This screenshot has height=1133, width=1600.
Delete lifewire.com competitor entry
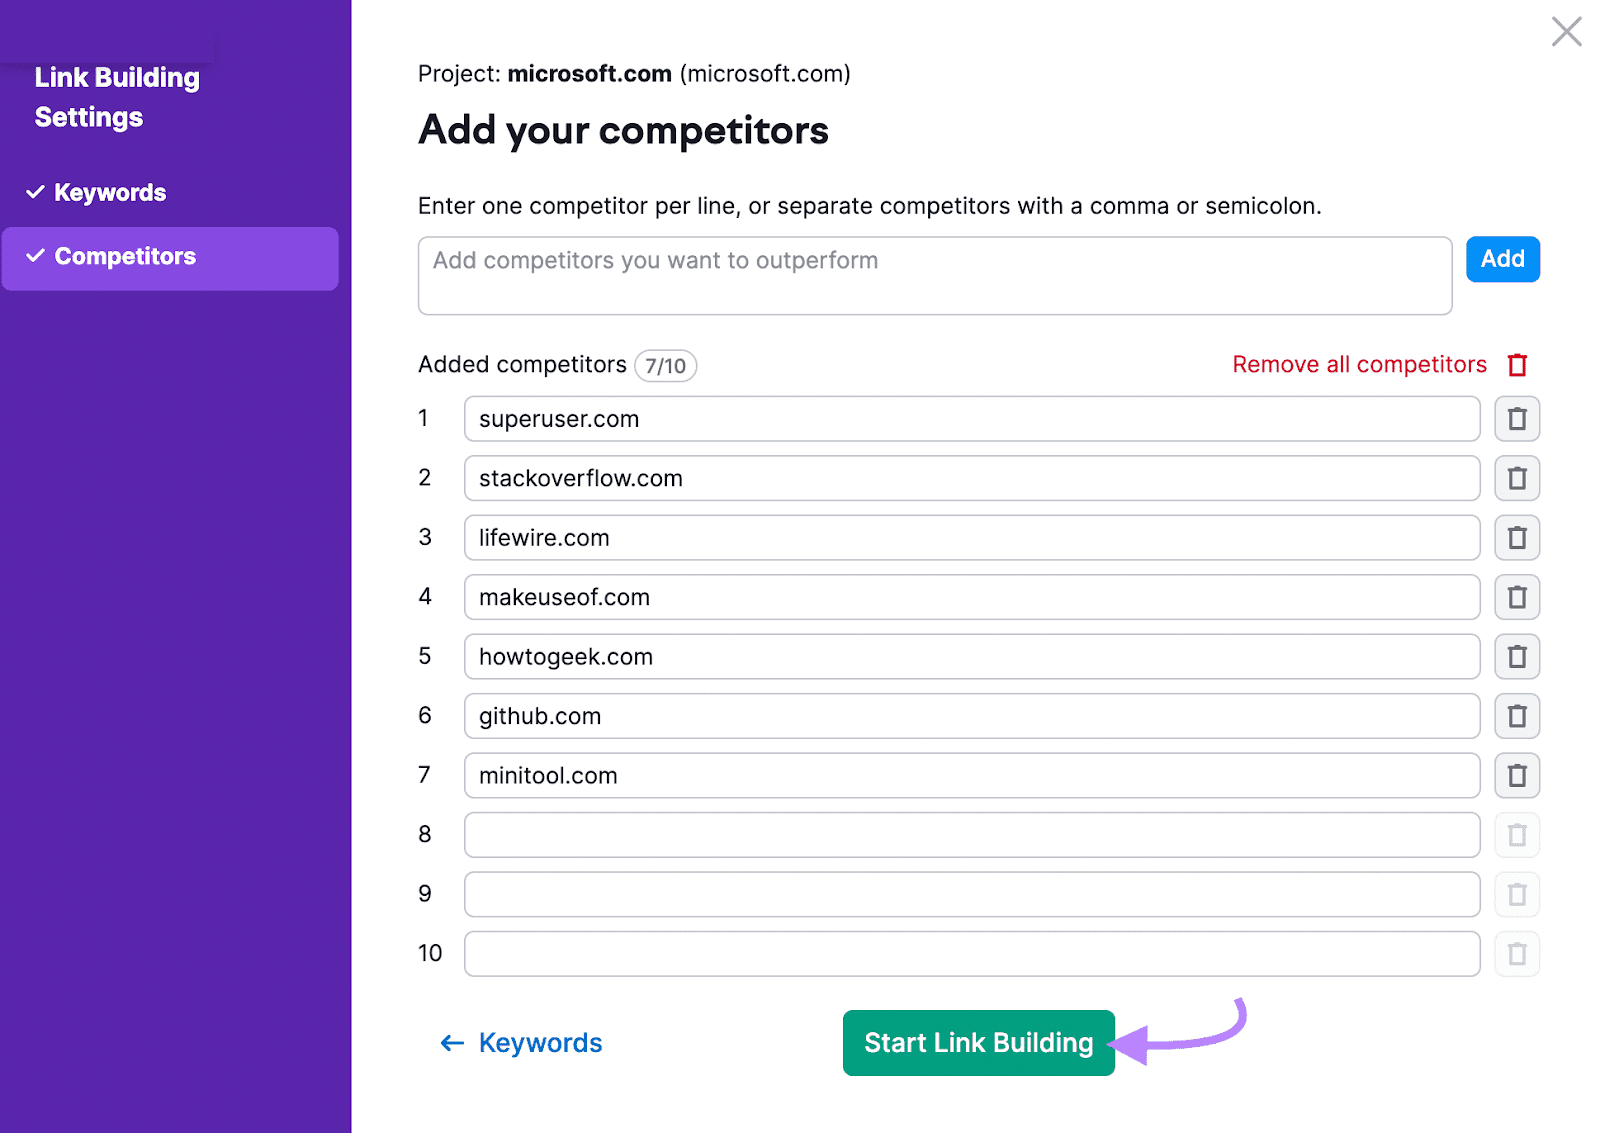[x=1517, y=538]
